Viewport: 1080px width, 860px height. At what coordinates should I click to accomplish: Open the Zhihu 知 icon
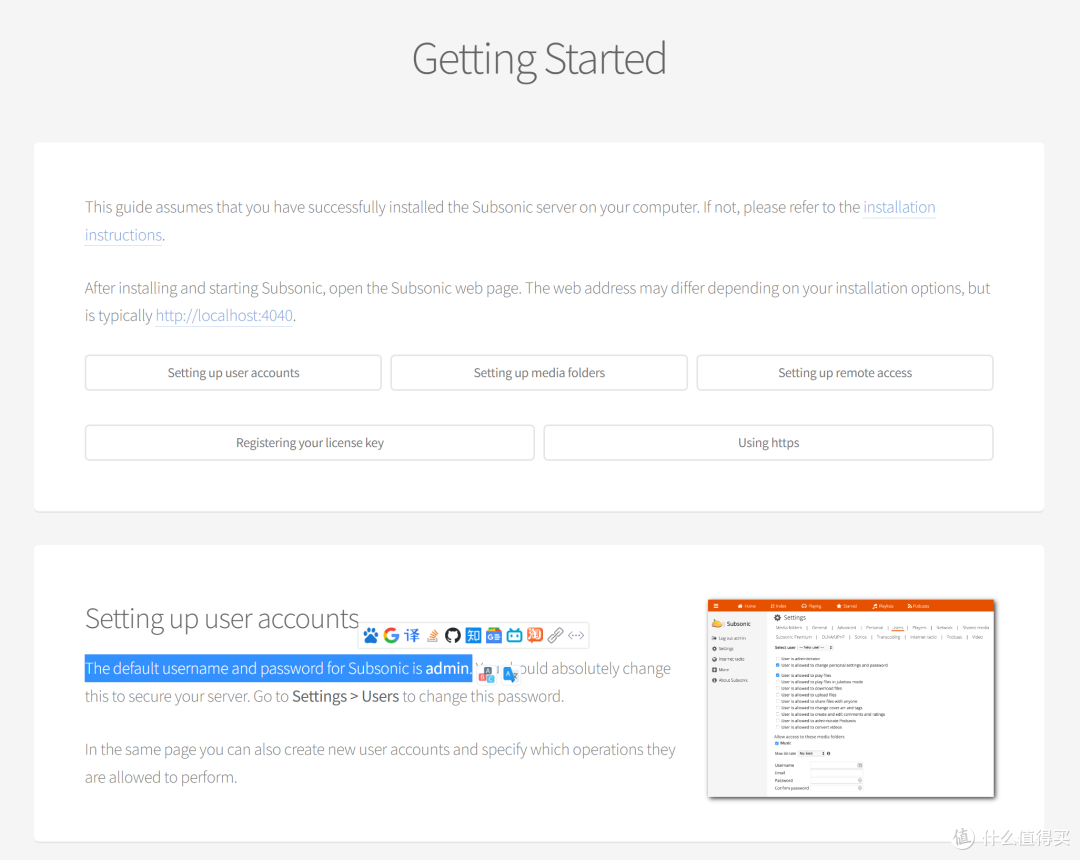pos(473,635)
